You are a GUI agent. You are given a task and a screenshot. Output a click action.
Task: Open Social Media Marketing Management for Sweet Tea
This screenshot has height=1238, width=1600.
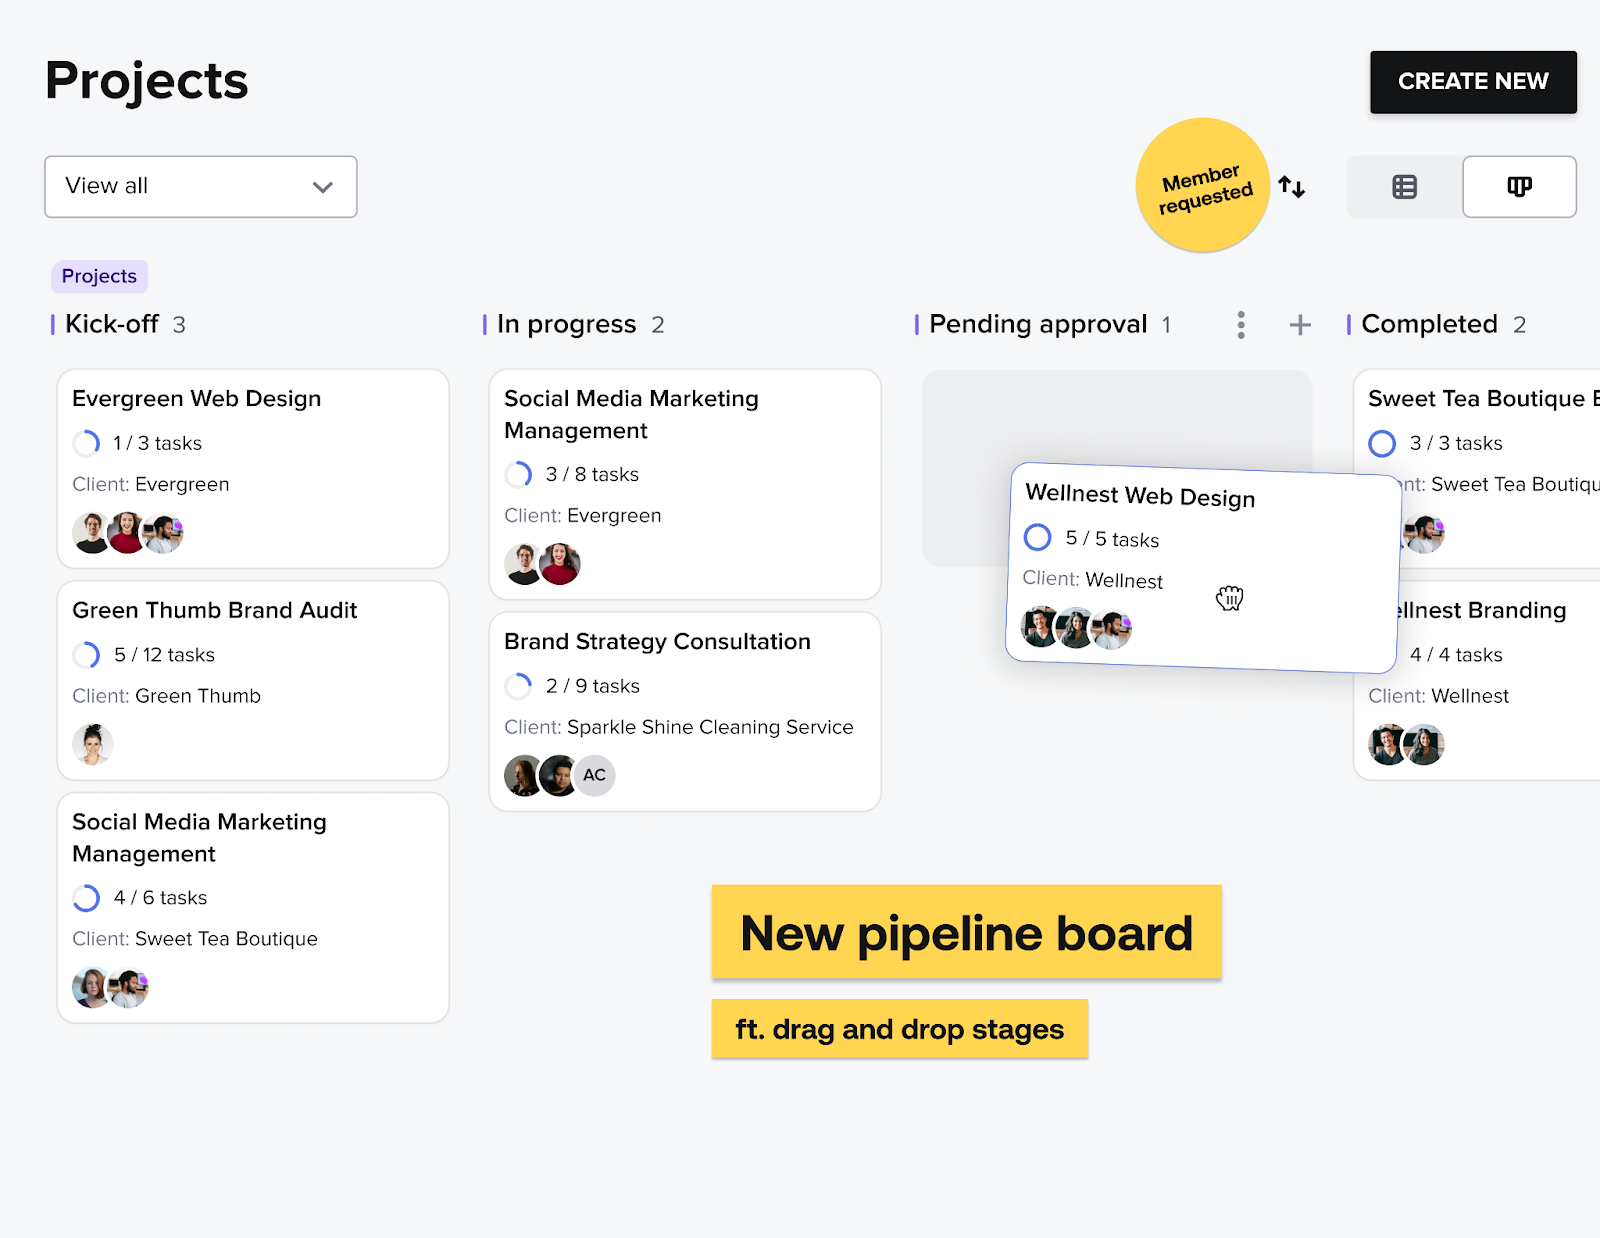coord(253,907)
